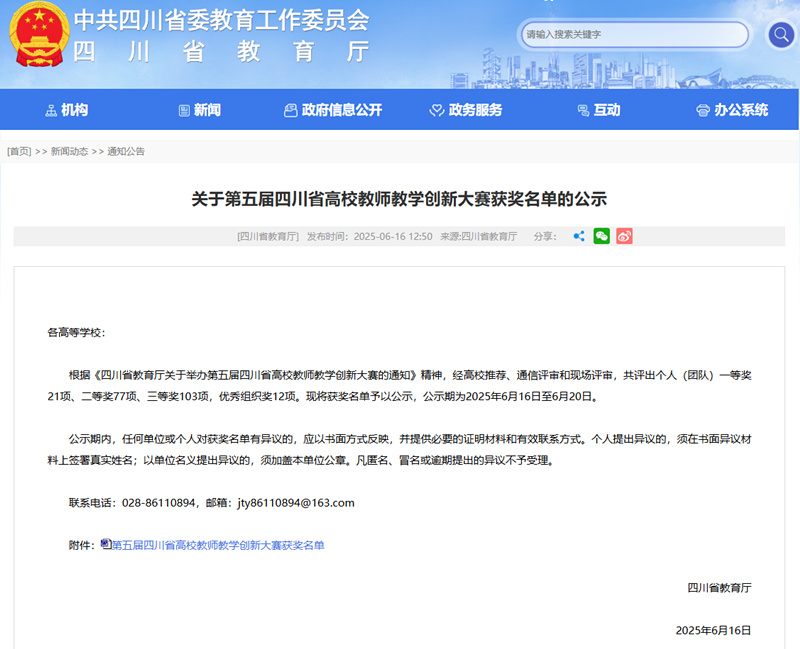800x649 pixels.
Task: Click the search keyword input field
Action: [x=635, y=35]
